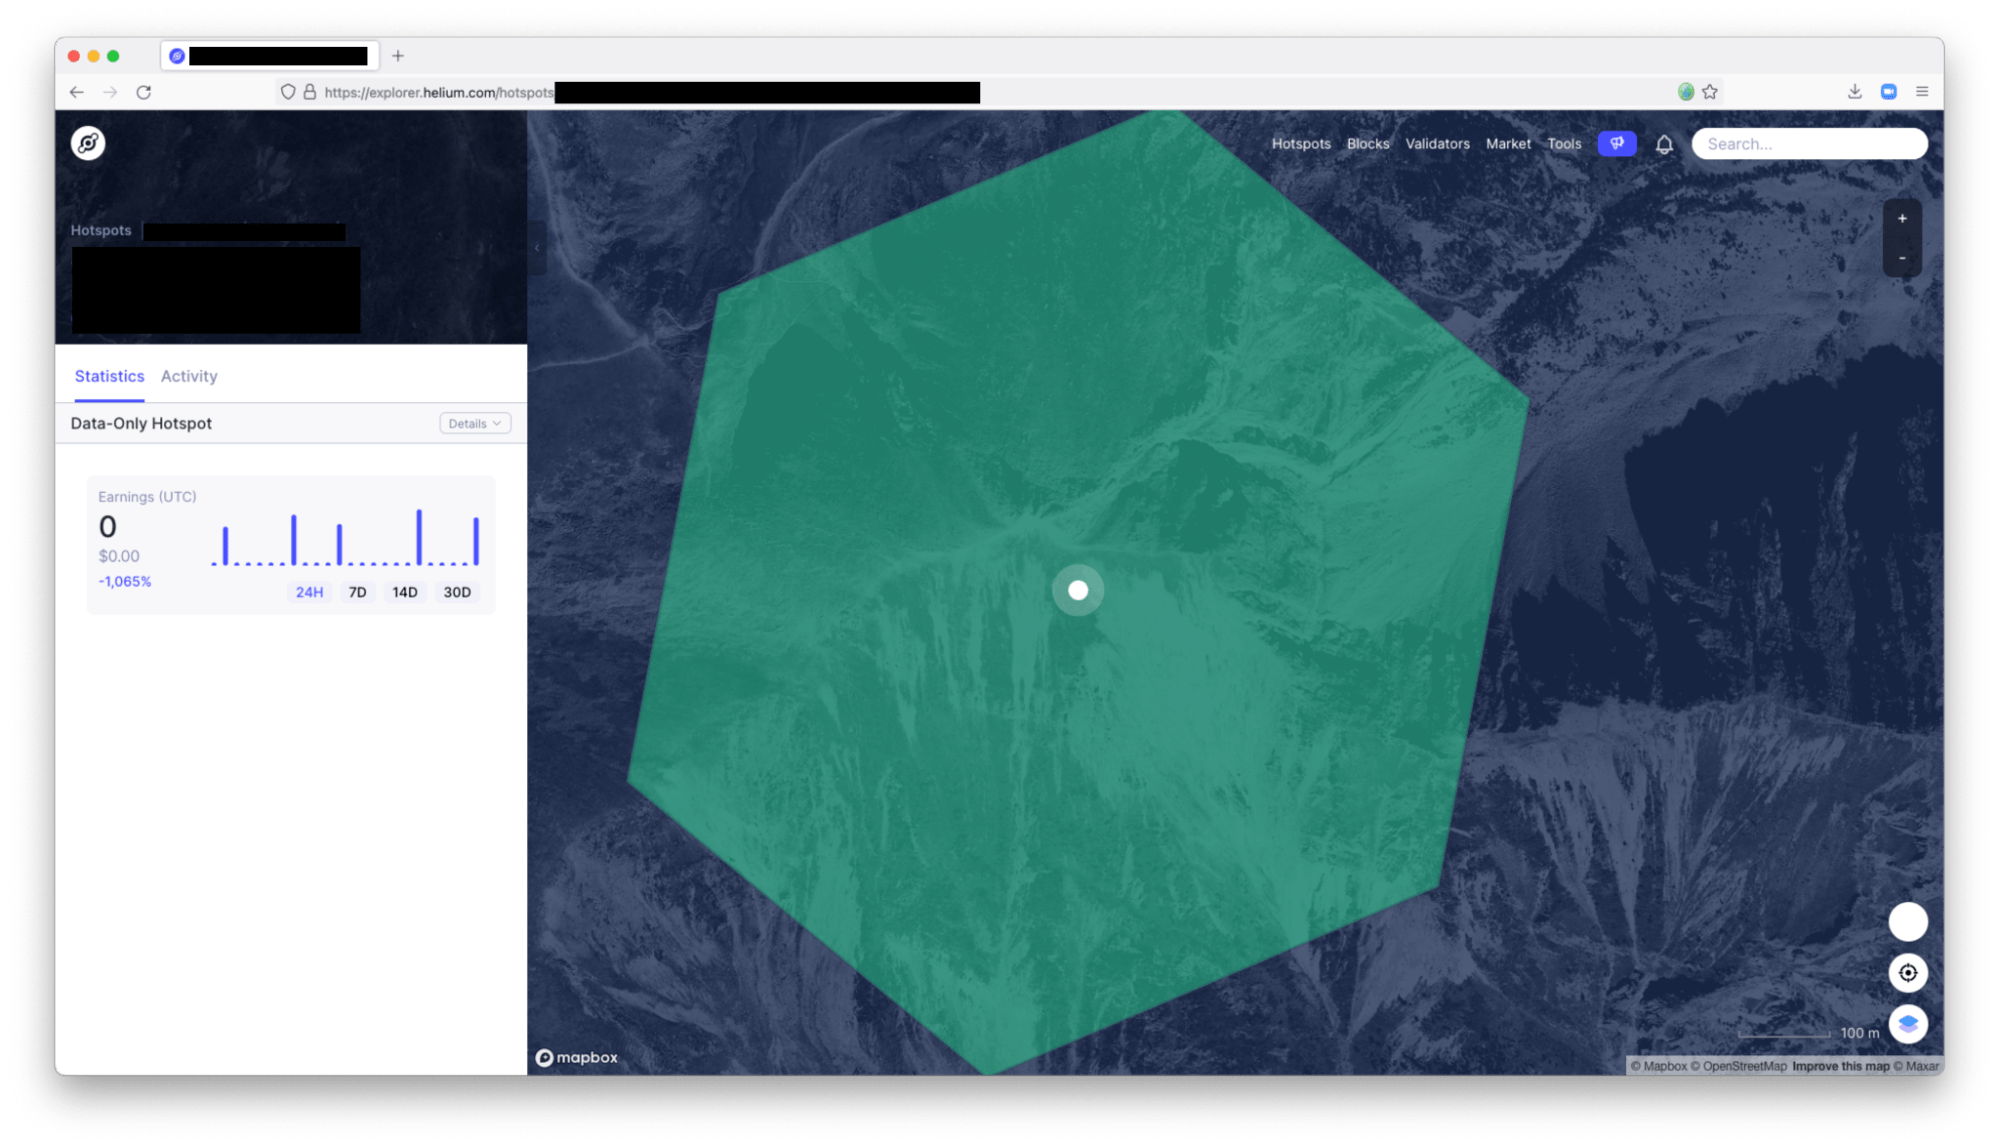Zoom out using the minus map control
The height and width of the screenshot is (1148, 1999).
pyautogui.click(x=1902, y=258)
